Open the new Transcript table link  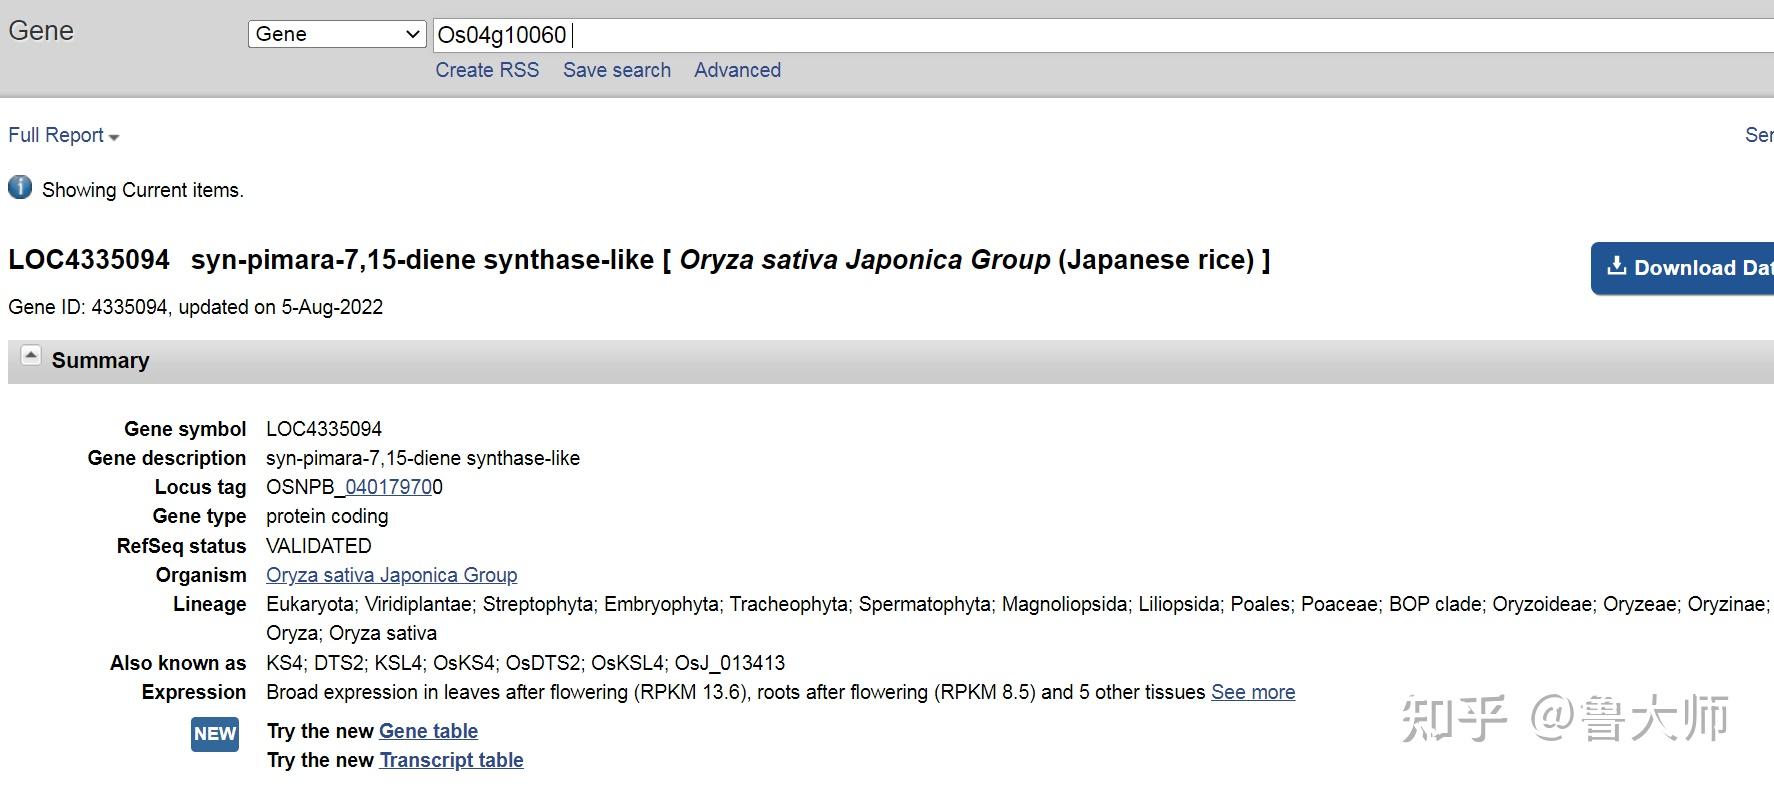coord(451,760)
